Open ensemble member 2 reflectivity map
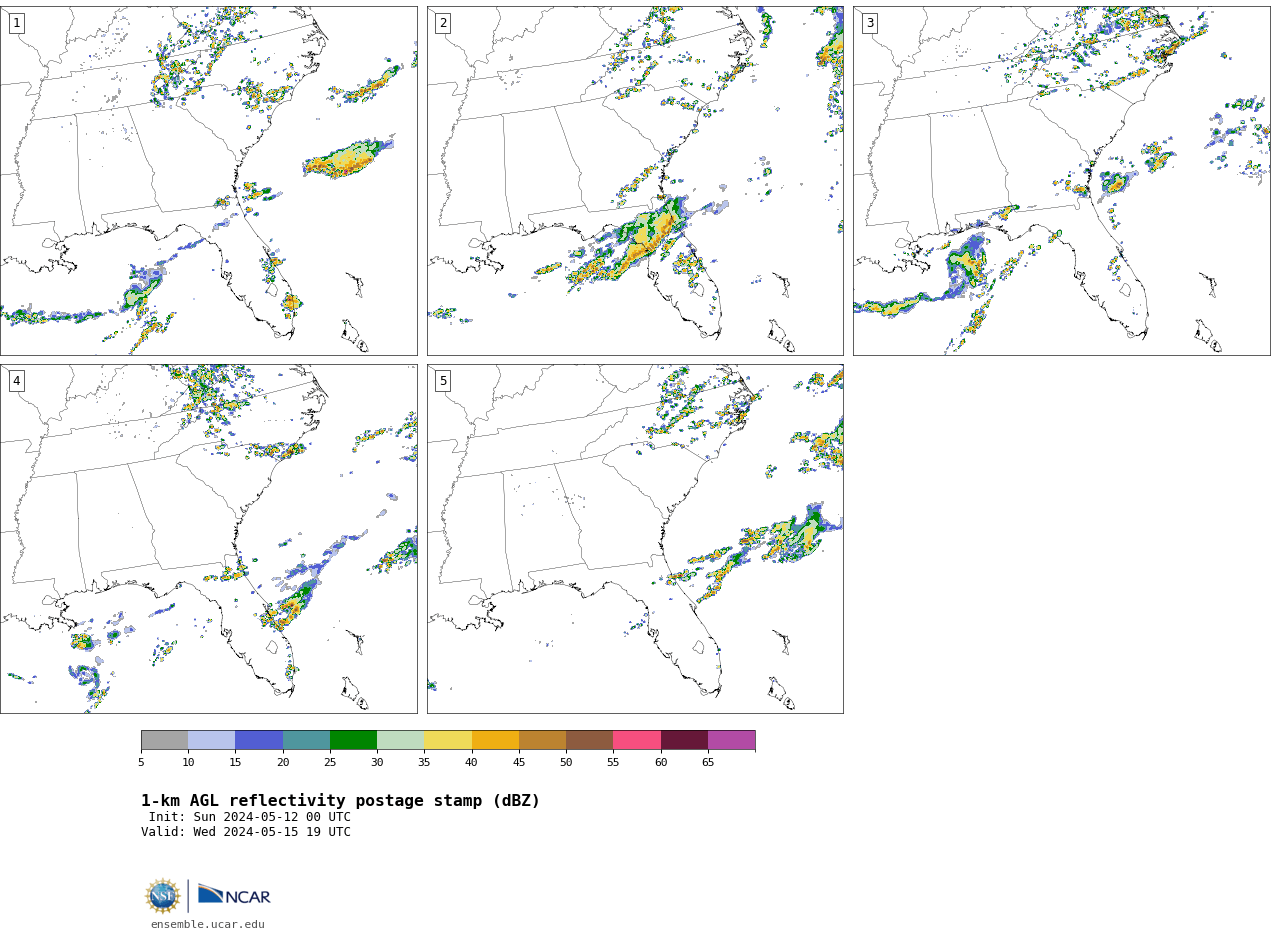Image resolution: width=1280 pixels, height=936 pixels. [635, 181]
